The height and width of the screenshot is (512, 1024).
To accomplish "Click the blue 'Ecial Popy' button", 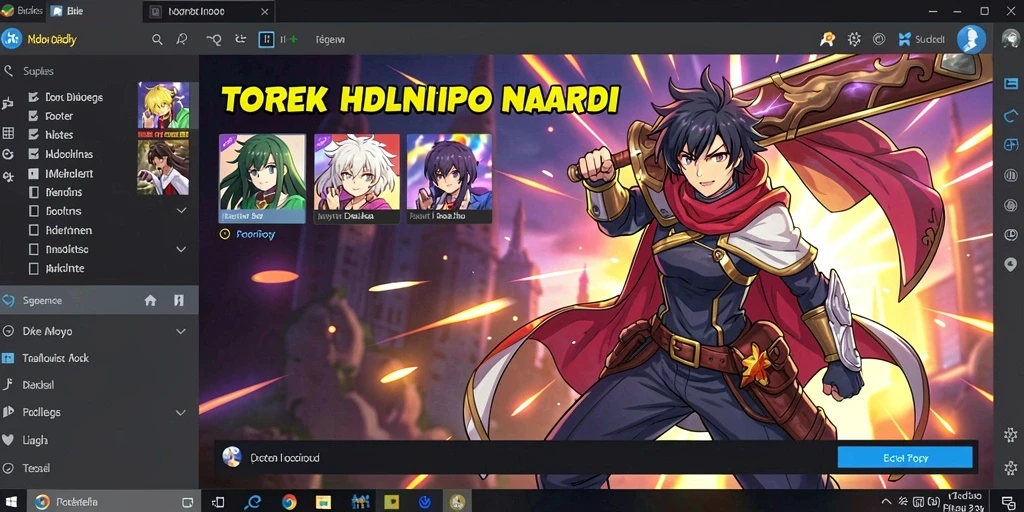I will click(905, 458).
